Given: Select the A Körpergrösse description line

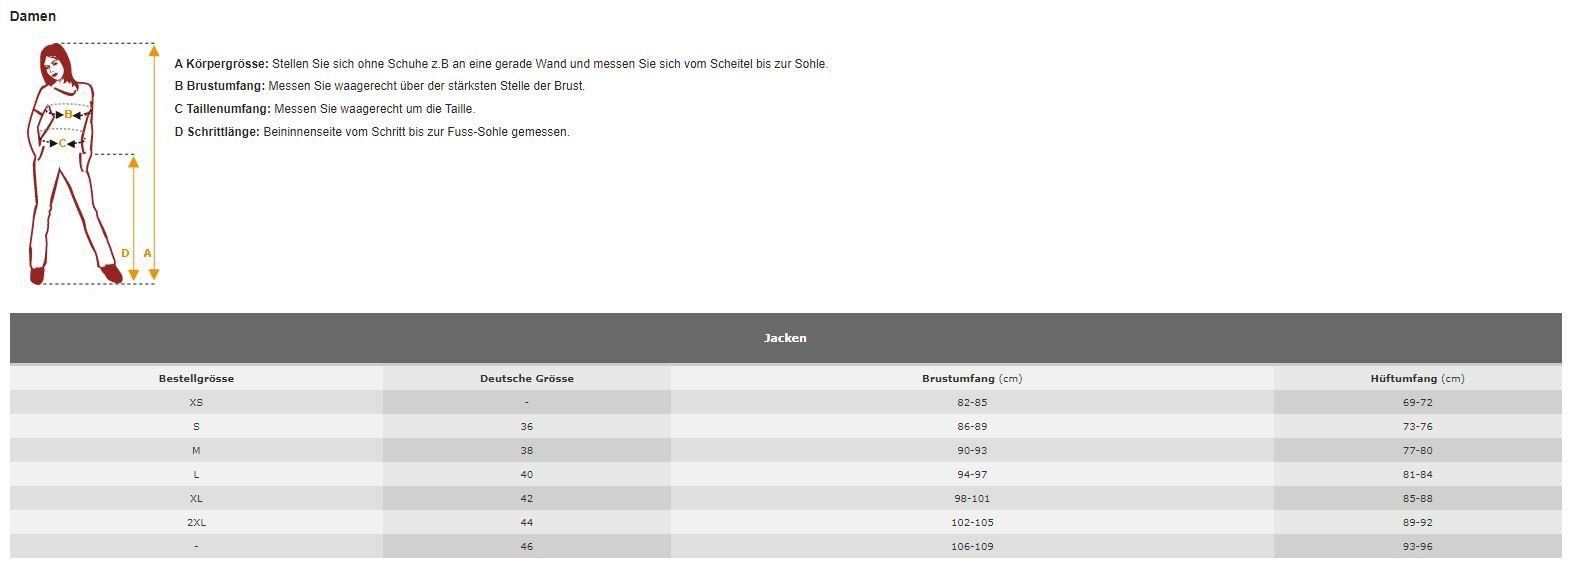Looking at the screenshot, I should [x=501, y=64].
